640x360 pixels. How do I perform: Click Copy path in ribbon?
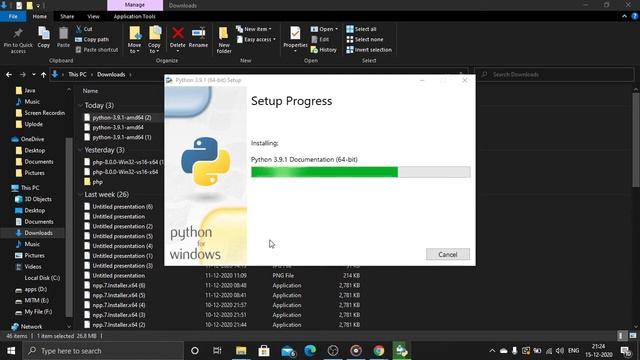(92, 40)
